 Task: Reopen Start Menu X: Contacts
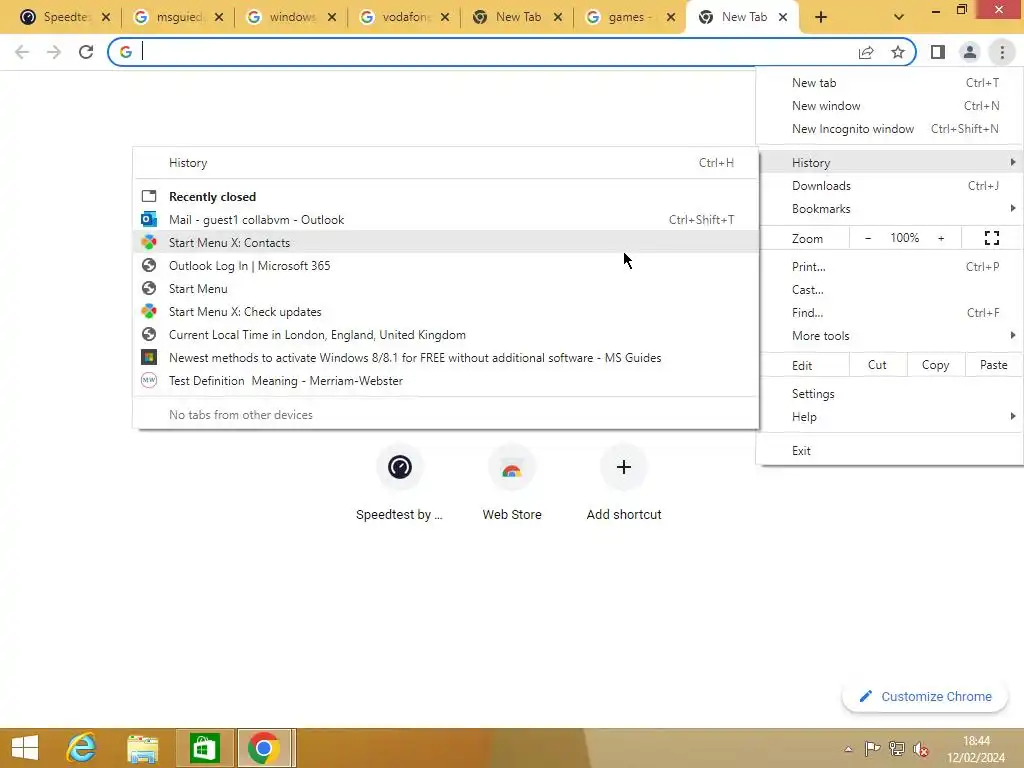(445, 242)
